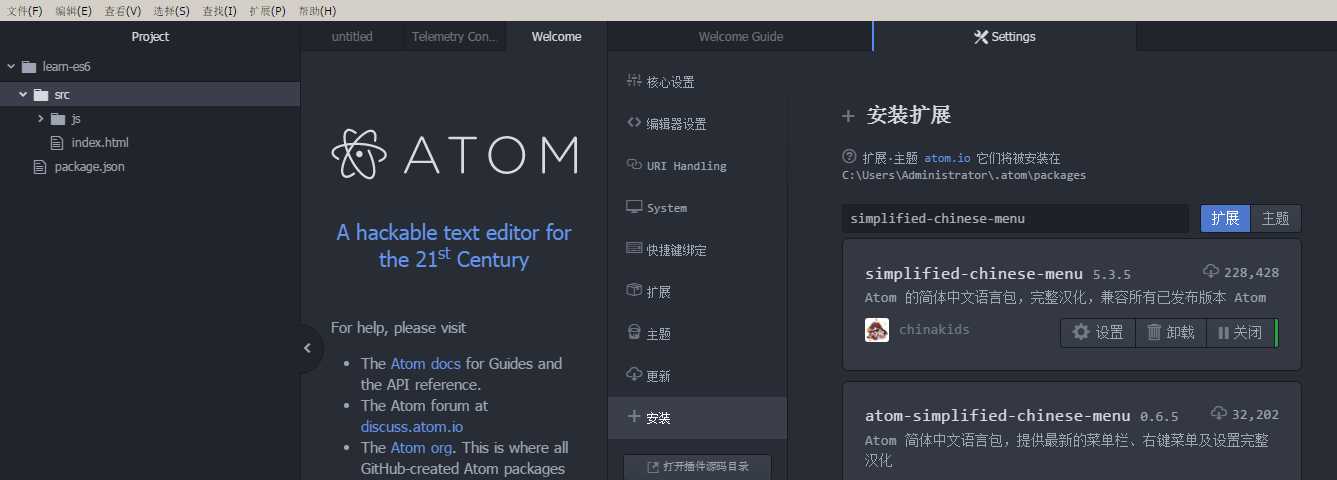Screen dimensions: 1337x480
Task: Click download count icon beside 32,202
Action: tap(1219, 414)
